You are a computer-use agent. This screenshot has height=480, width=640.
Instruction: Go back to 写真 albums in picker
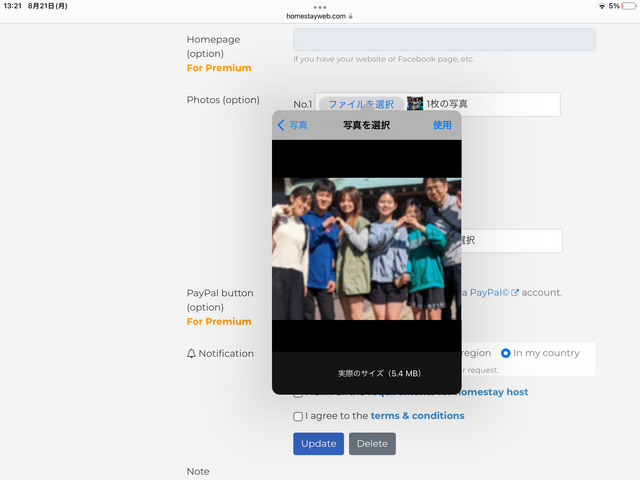point(292,125)
